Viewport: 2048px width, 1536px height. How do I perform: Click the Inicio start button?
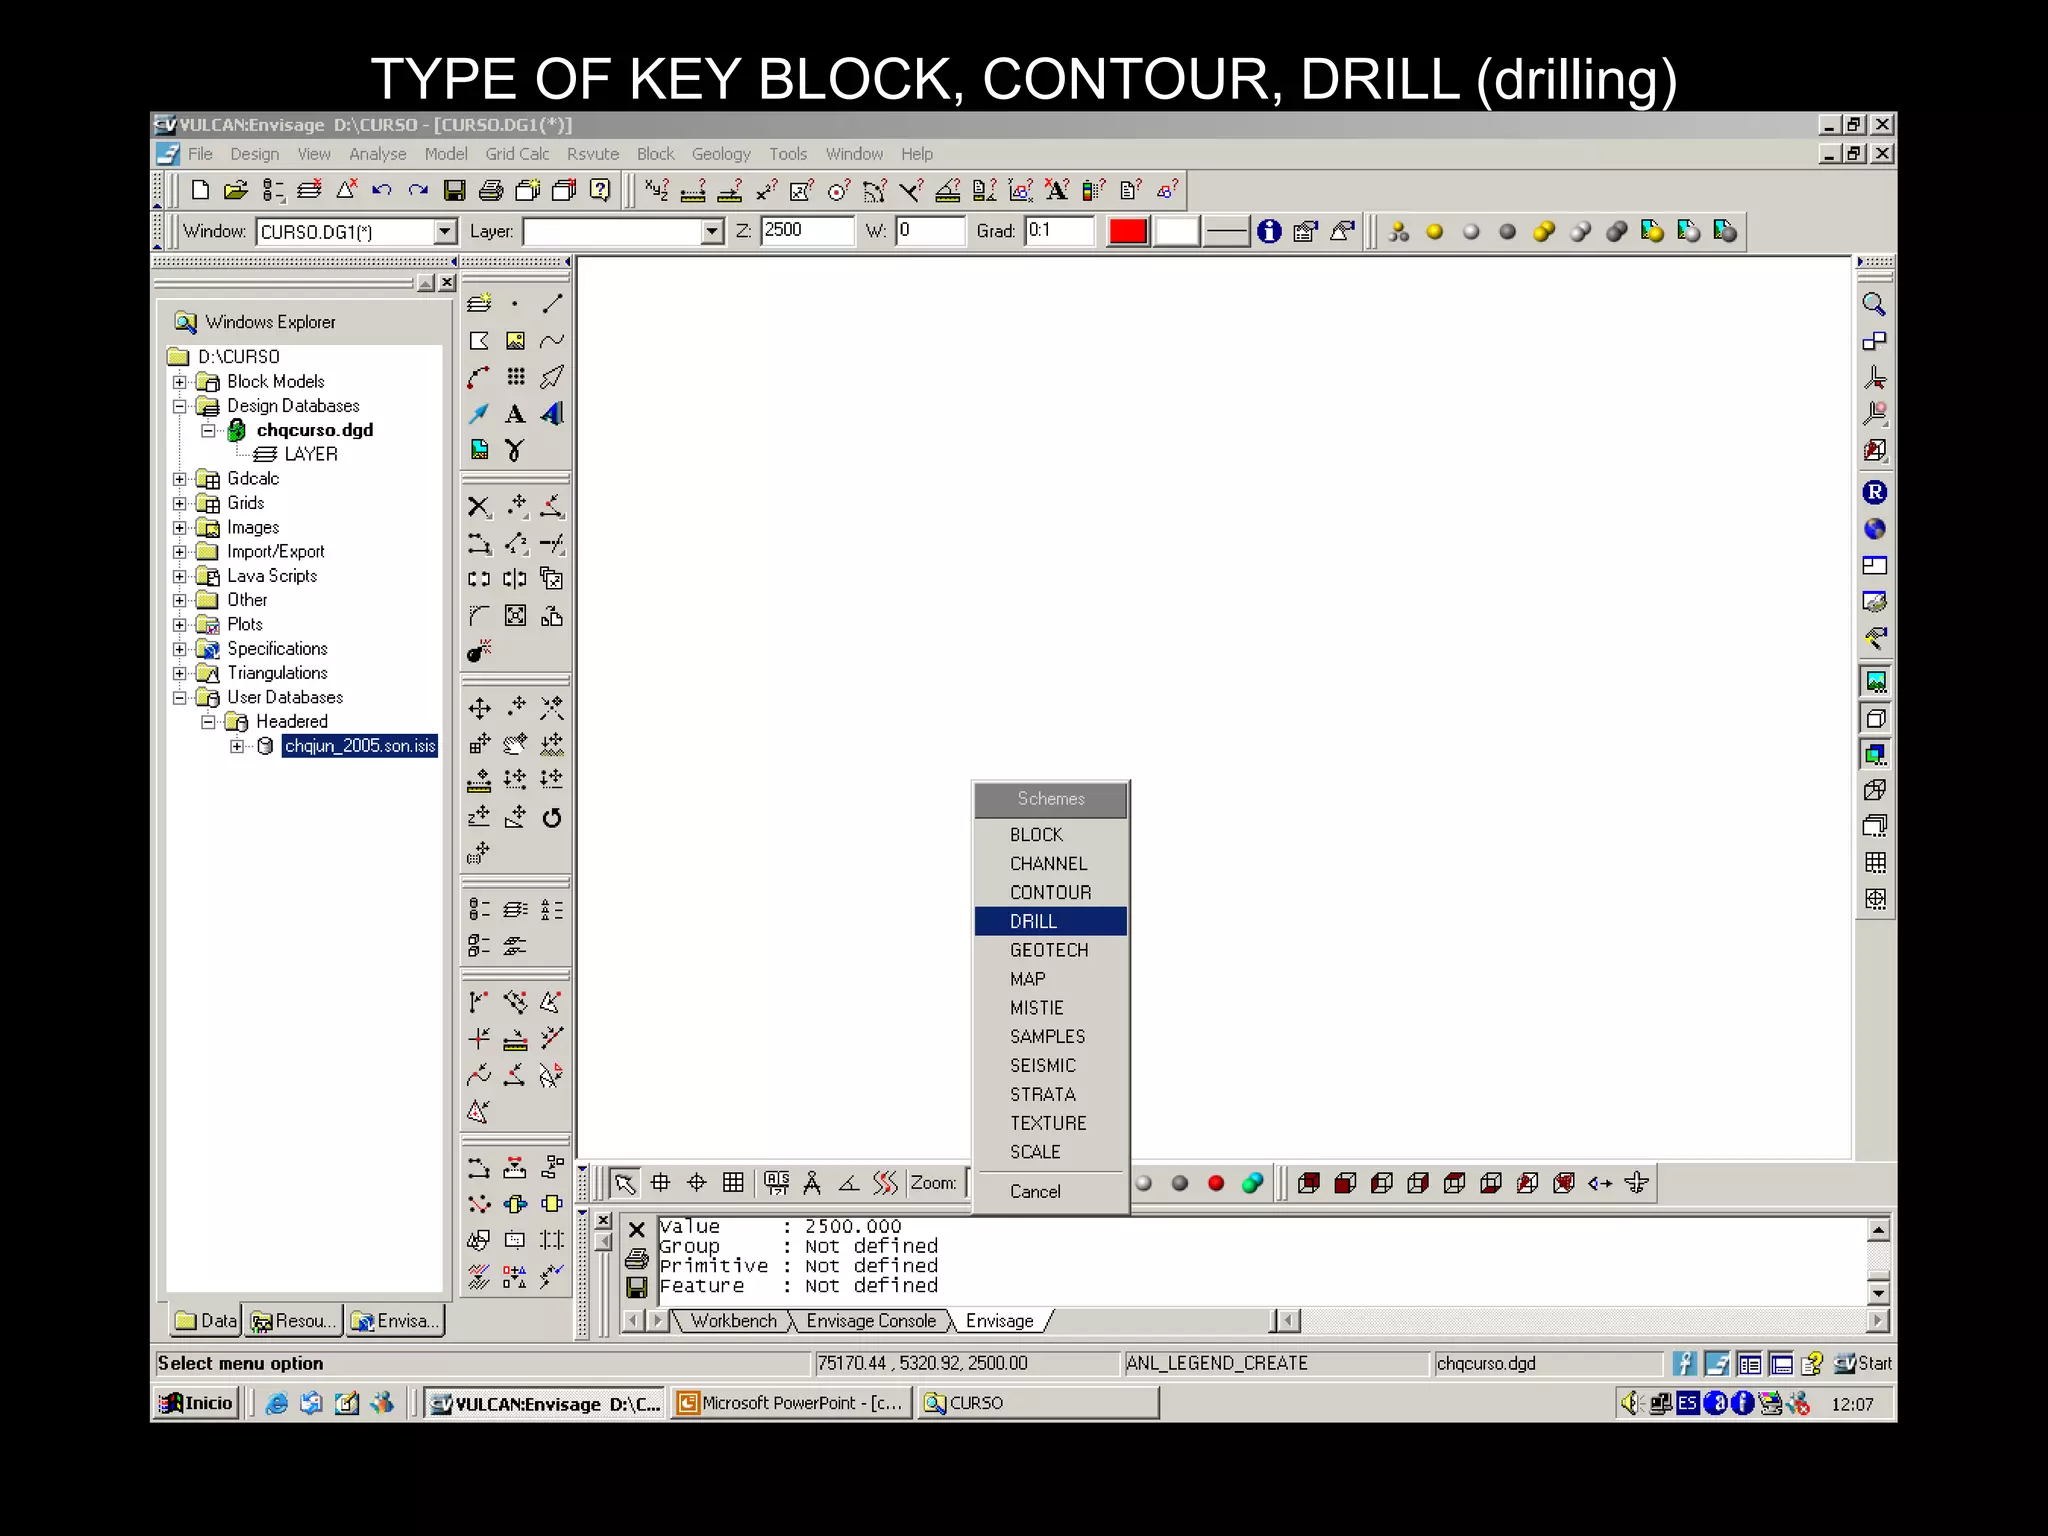pos(197,1403)
